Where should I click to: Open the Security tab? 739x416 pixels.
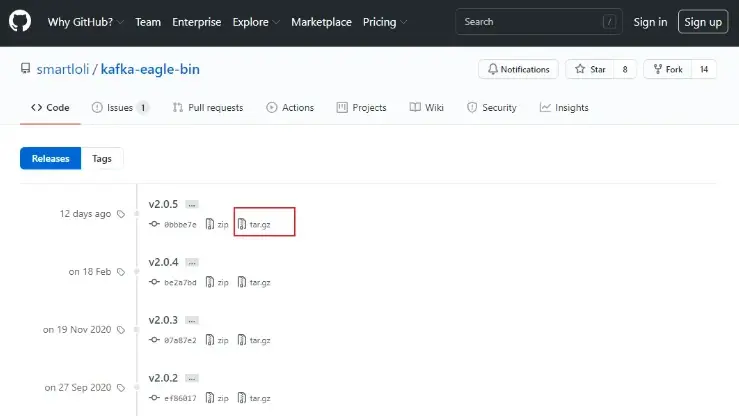click(x=492, y=107)
